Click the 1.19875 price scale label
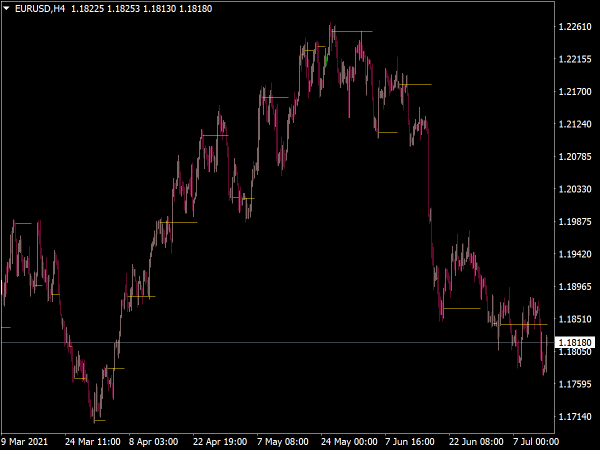This screenshot has width=600, height=450. coord(575,222)
